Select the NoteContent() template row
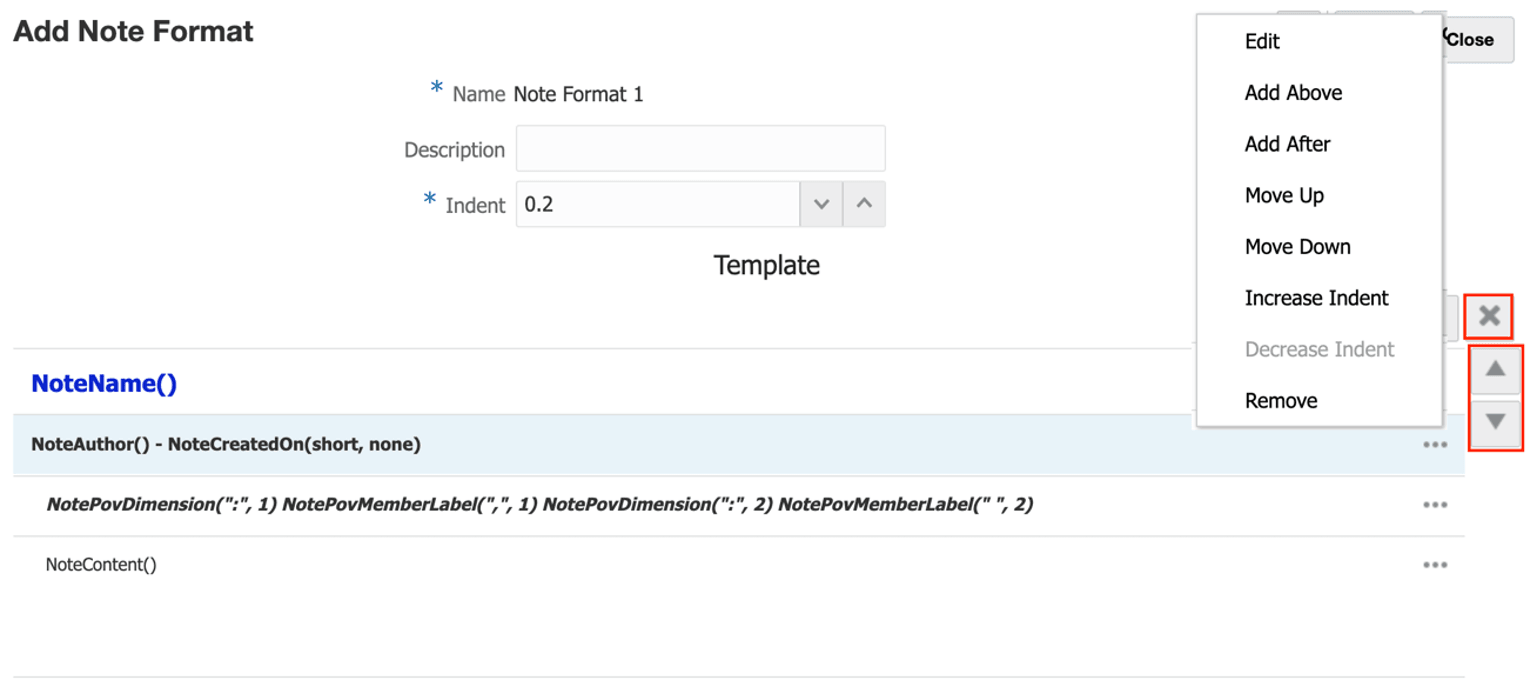The height and width of the screenshot is (698, 1536). (101, 565)
